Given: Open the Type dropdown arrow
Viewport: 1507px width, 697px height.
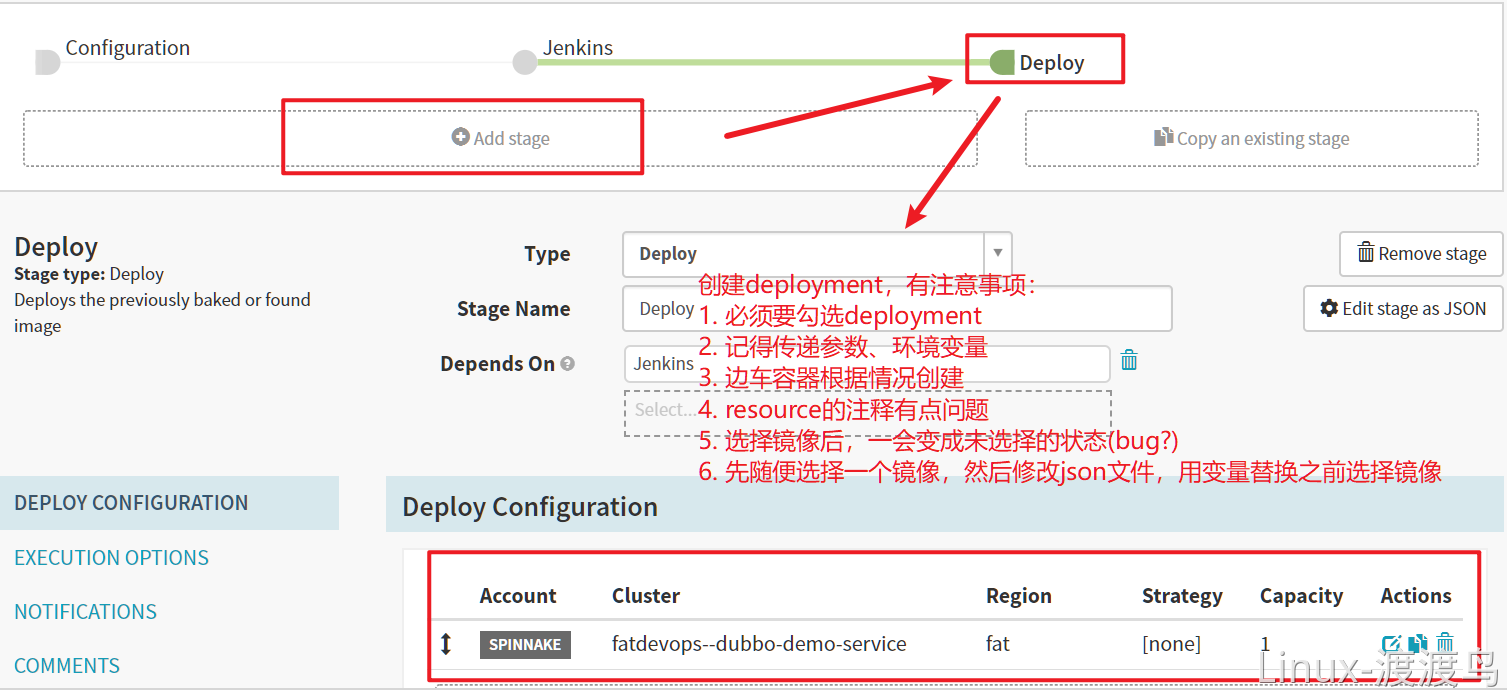Looking at the screenshot, I should [x=997, y=254].
